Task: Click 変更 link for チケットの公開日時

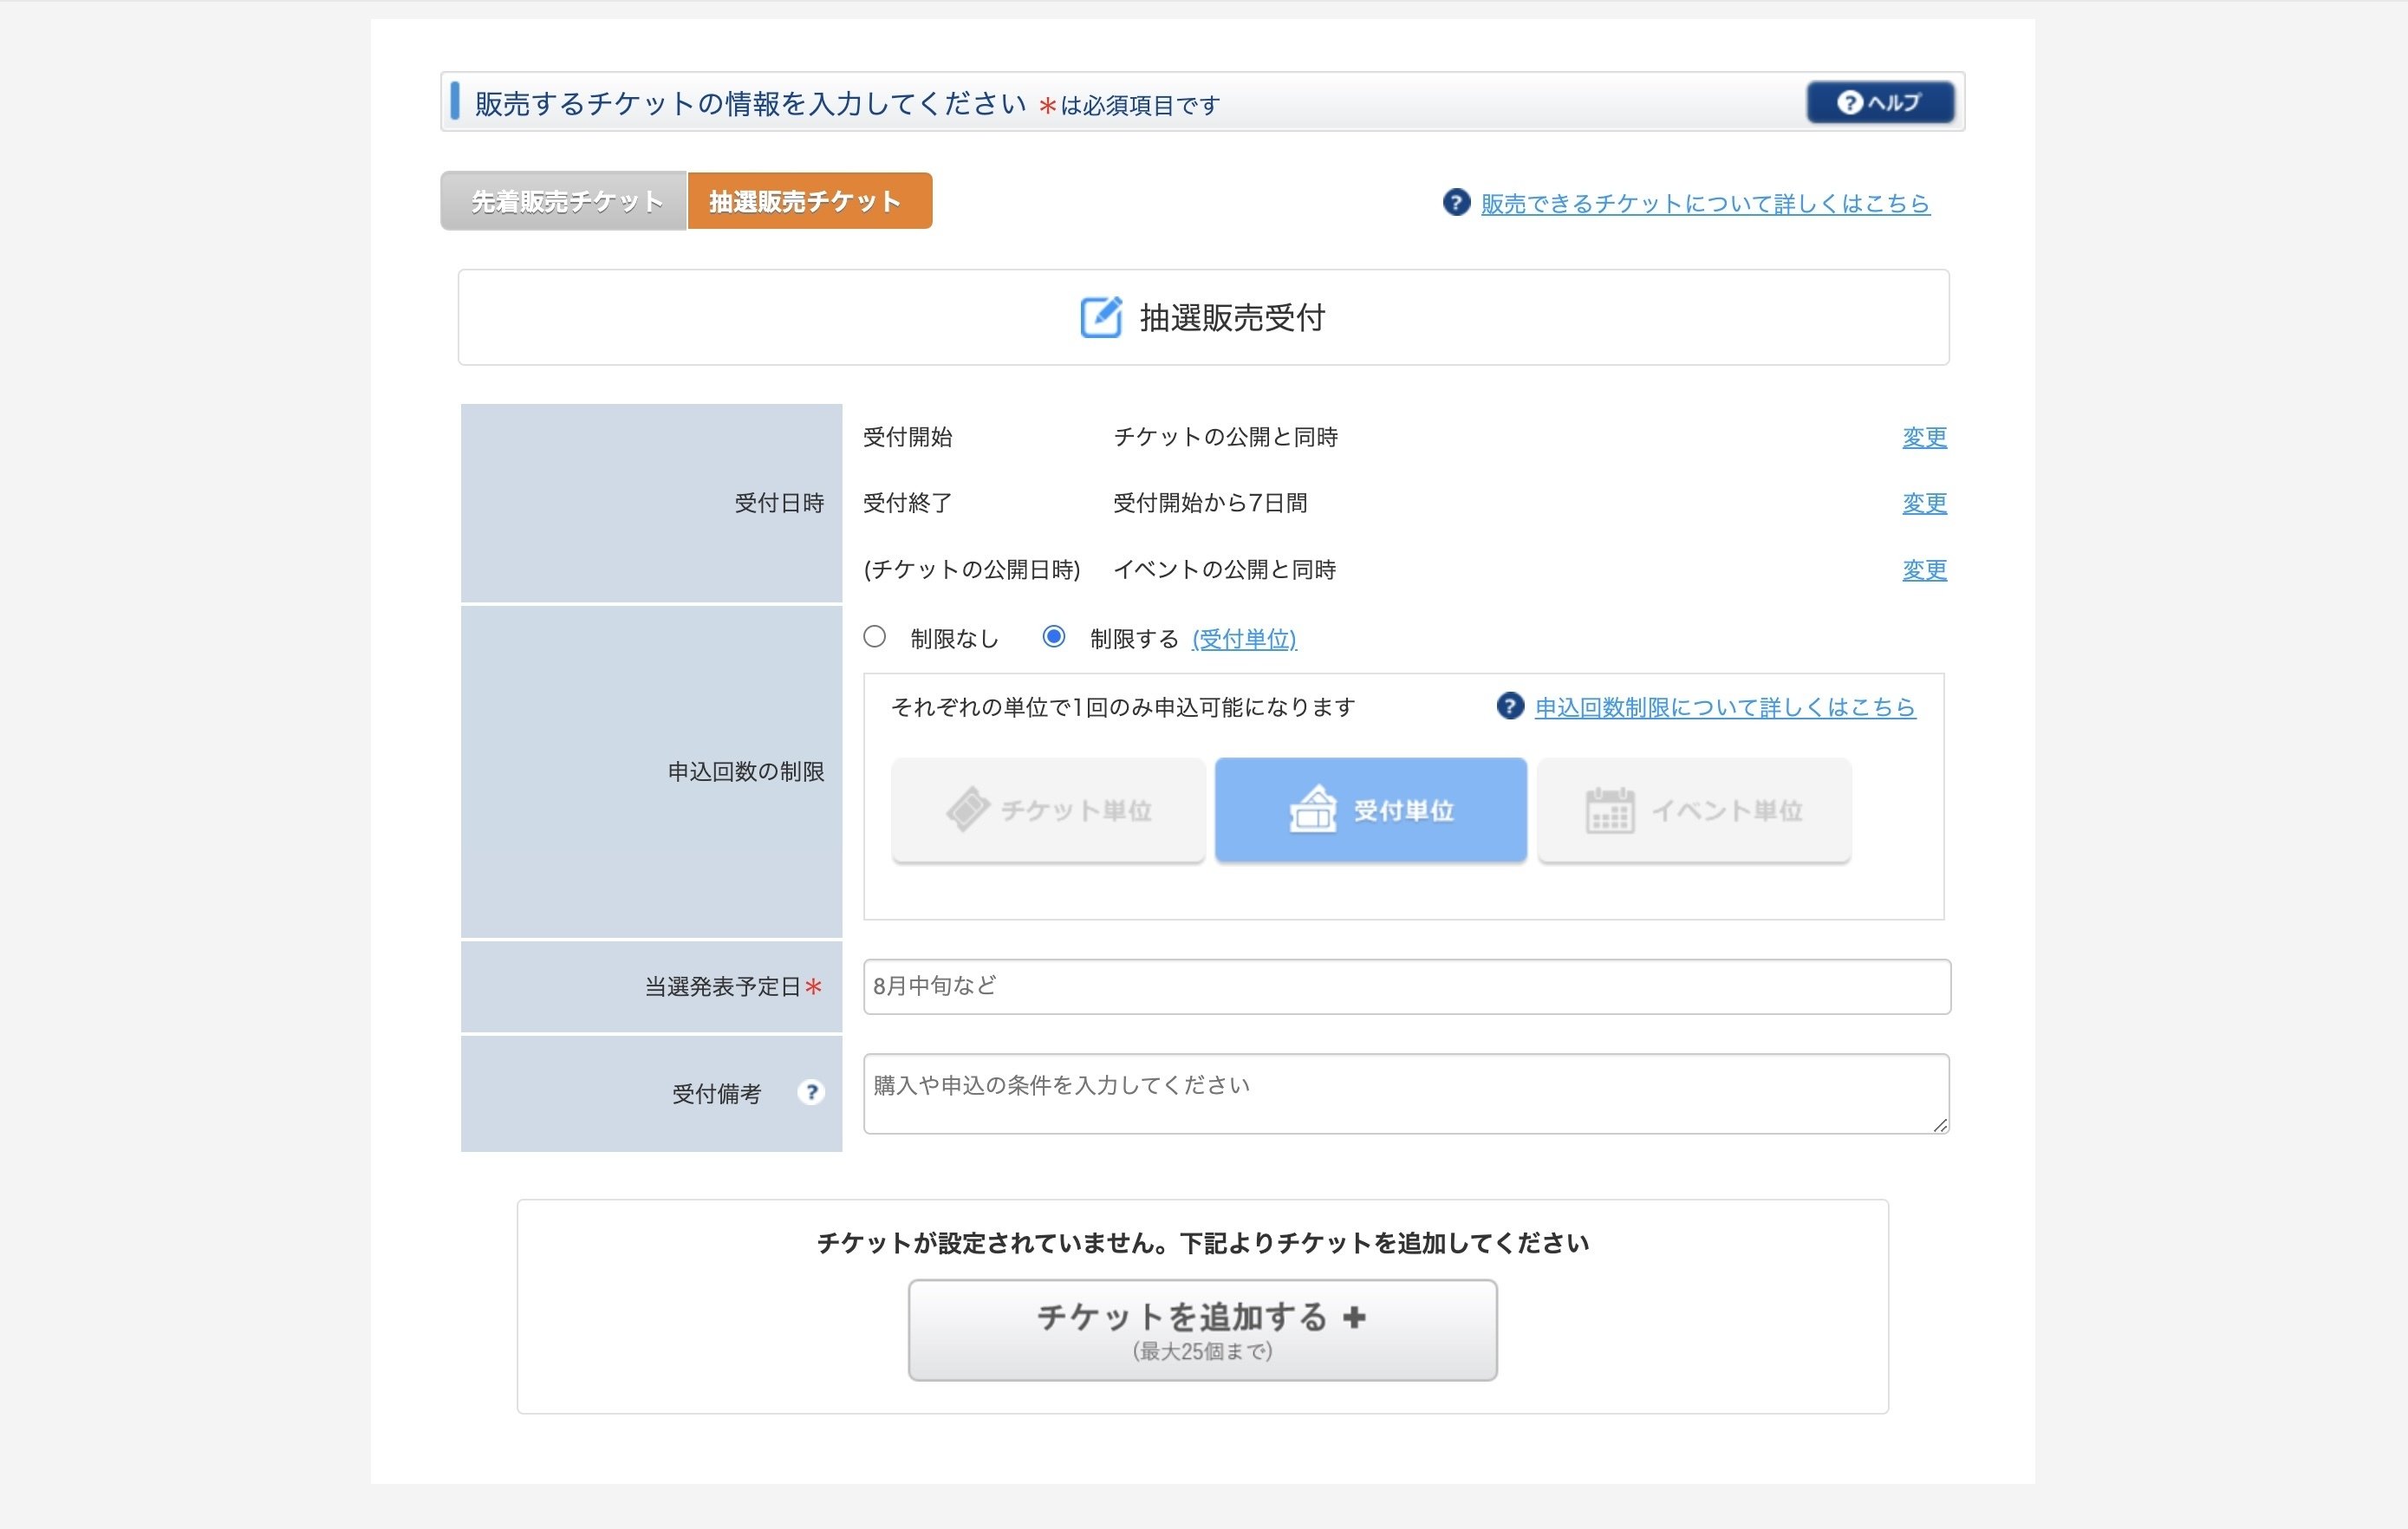Action: point(1923,570)
